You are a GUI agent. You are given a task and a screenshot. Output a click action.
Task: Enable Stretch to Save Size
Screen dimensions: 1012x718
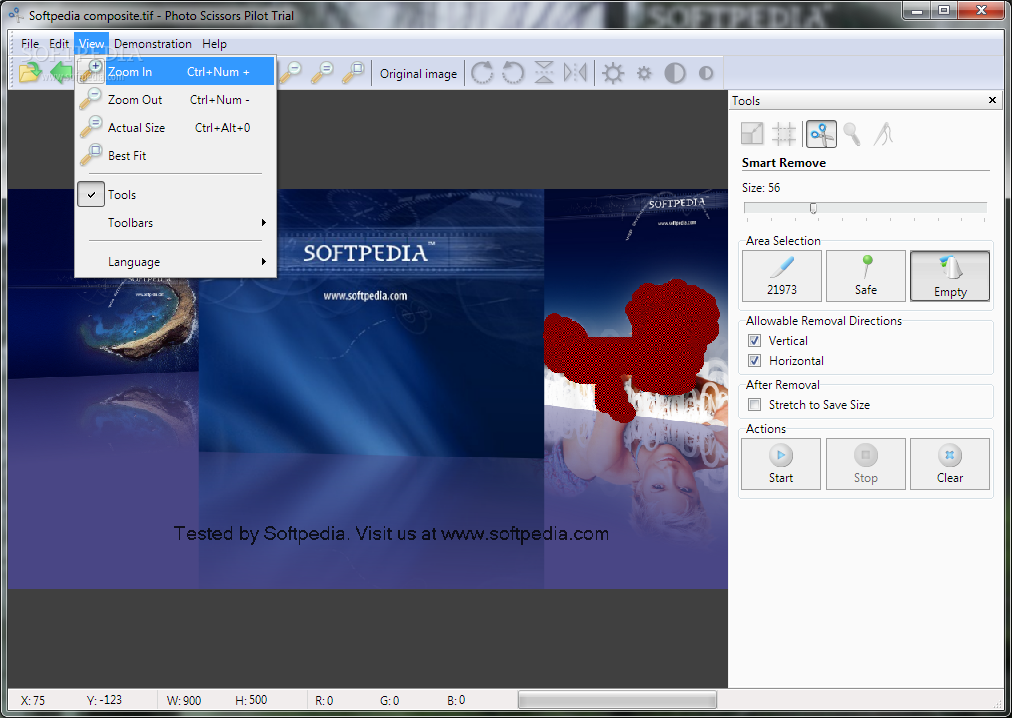coord(754,405)
